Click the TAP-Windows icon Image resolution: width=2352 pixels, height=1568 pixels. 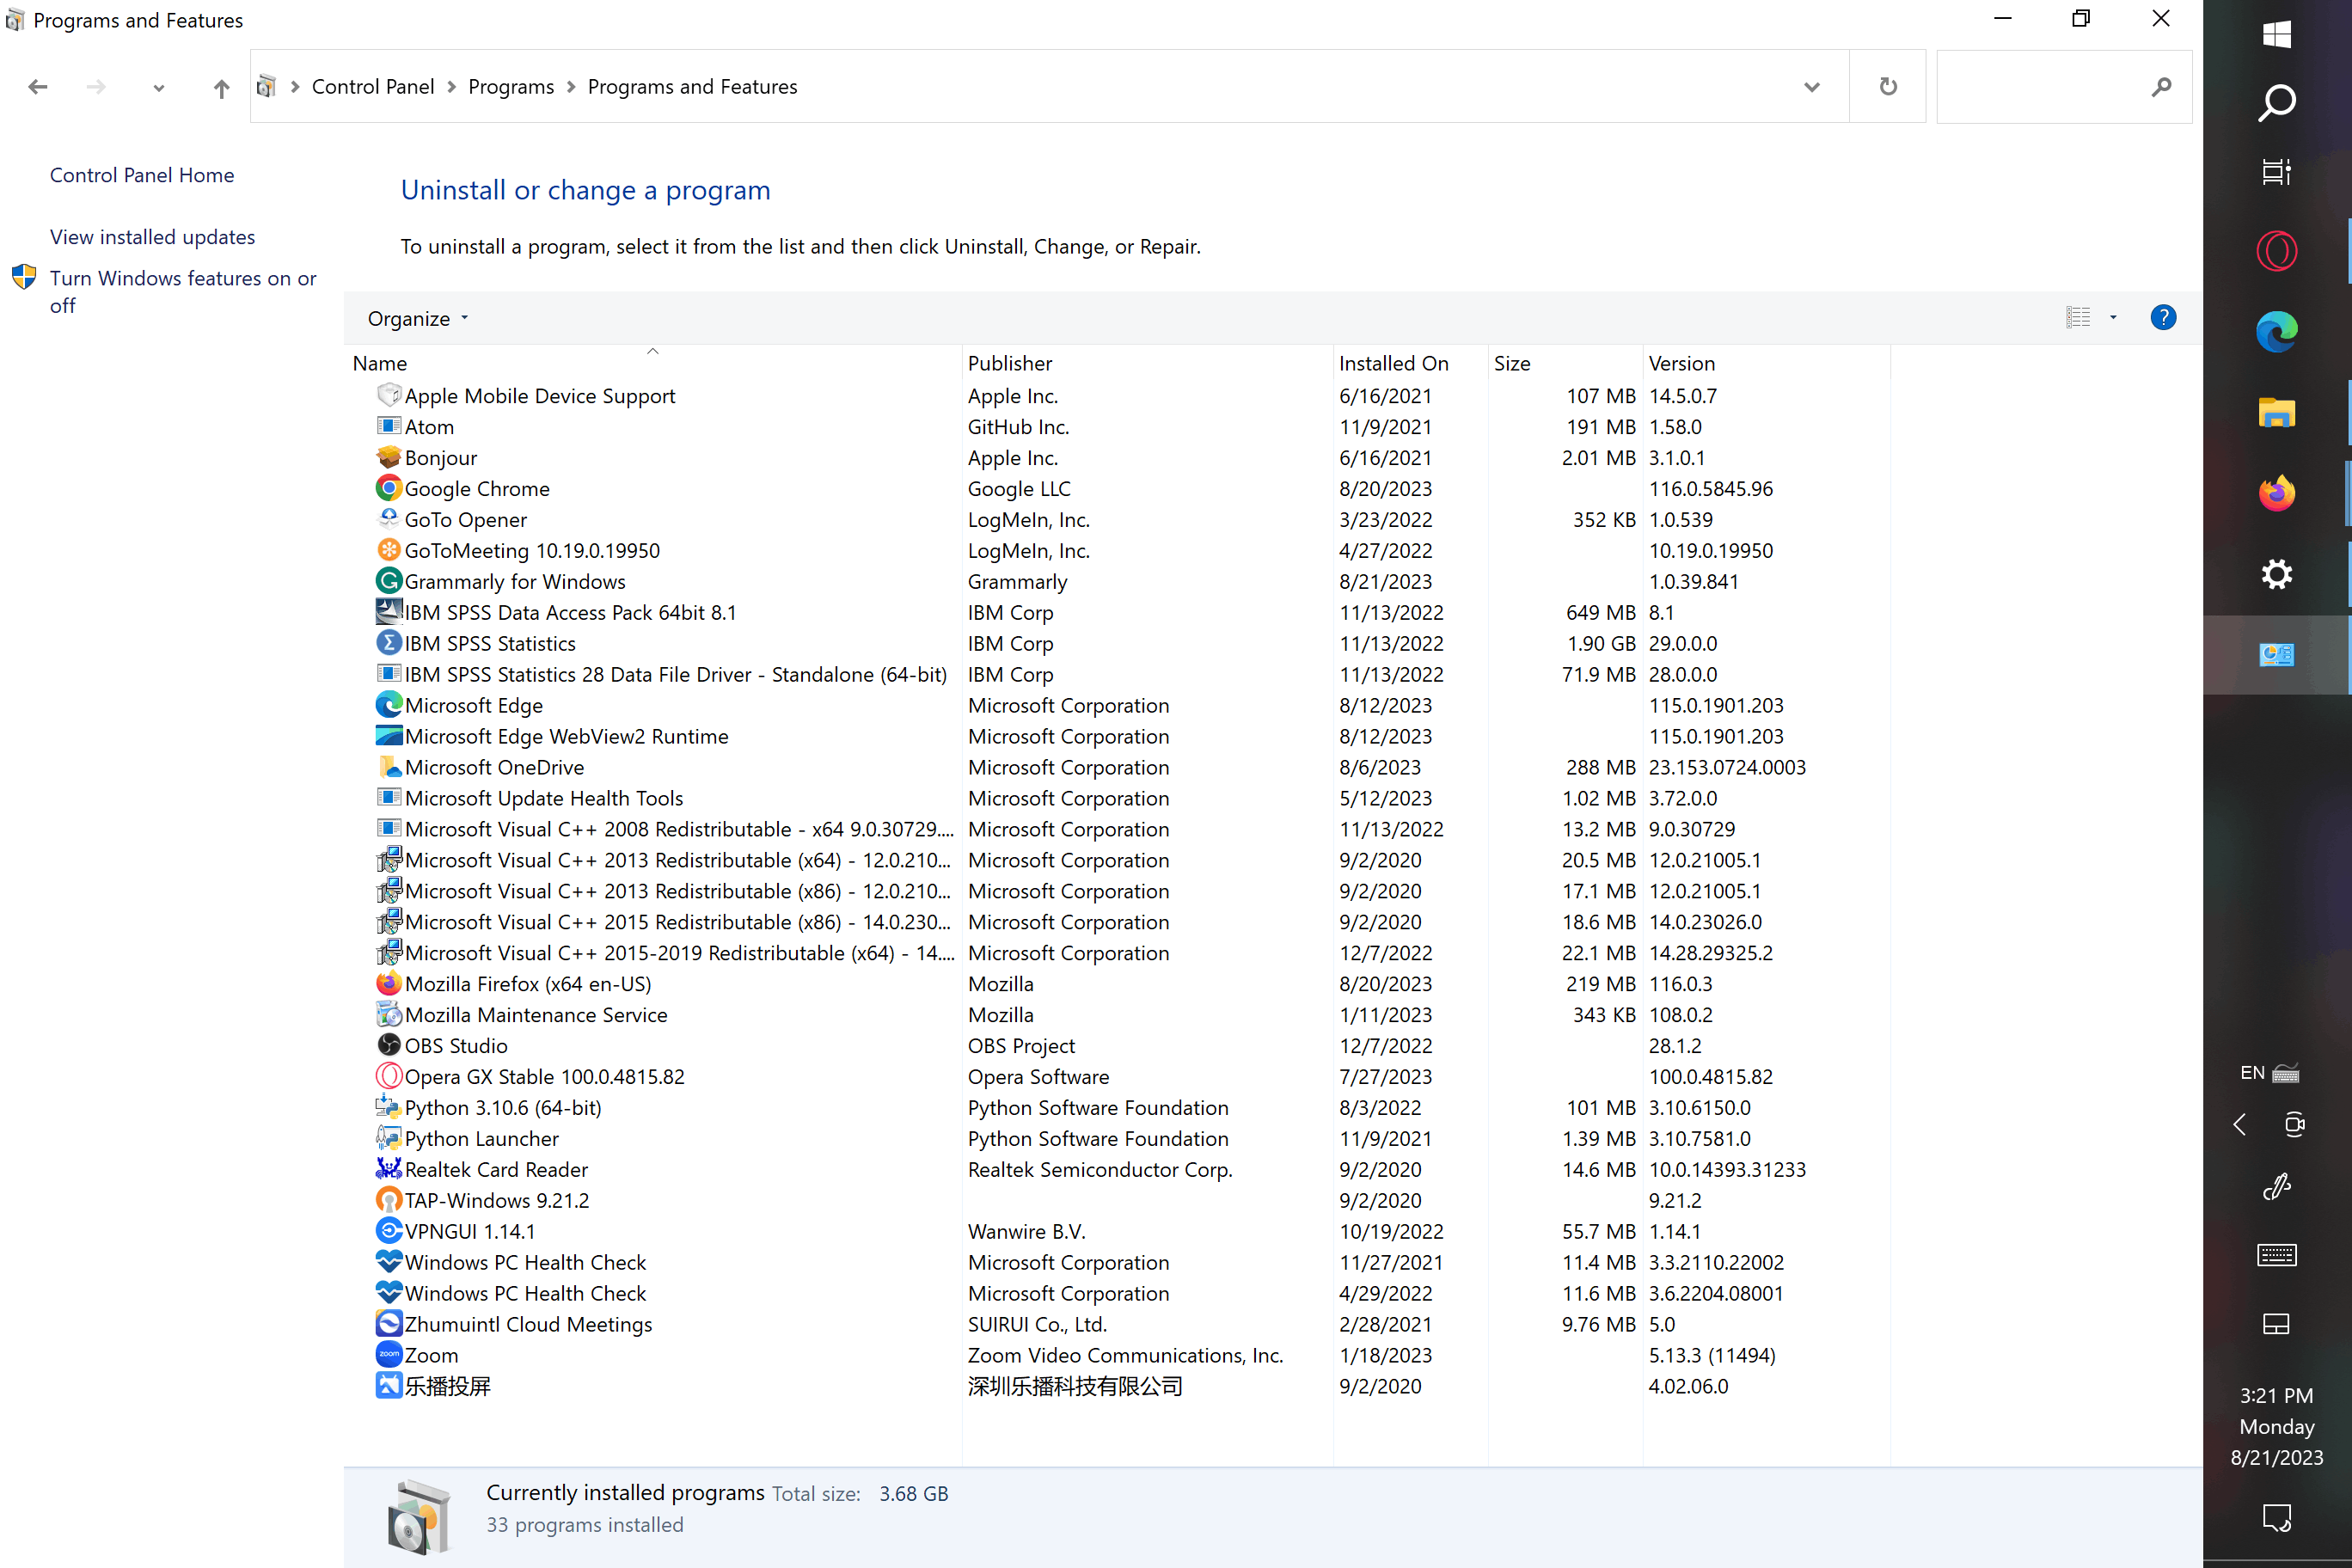388,1200
